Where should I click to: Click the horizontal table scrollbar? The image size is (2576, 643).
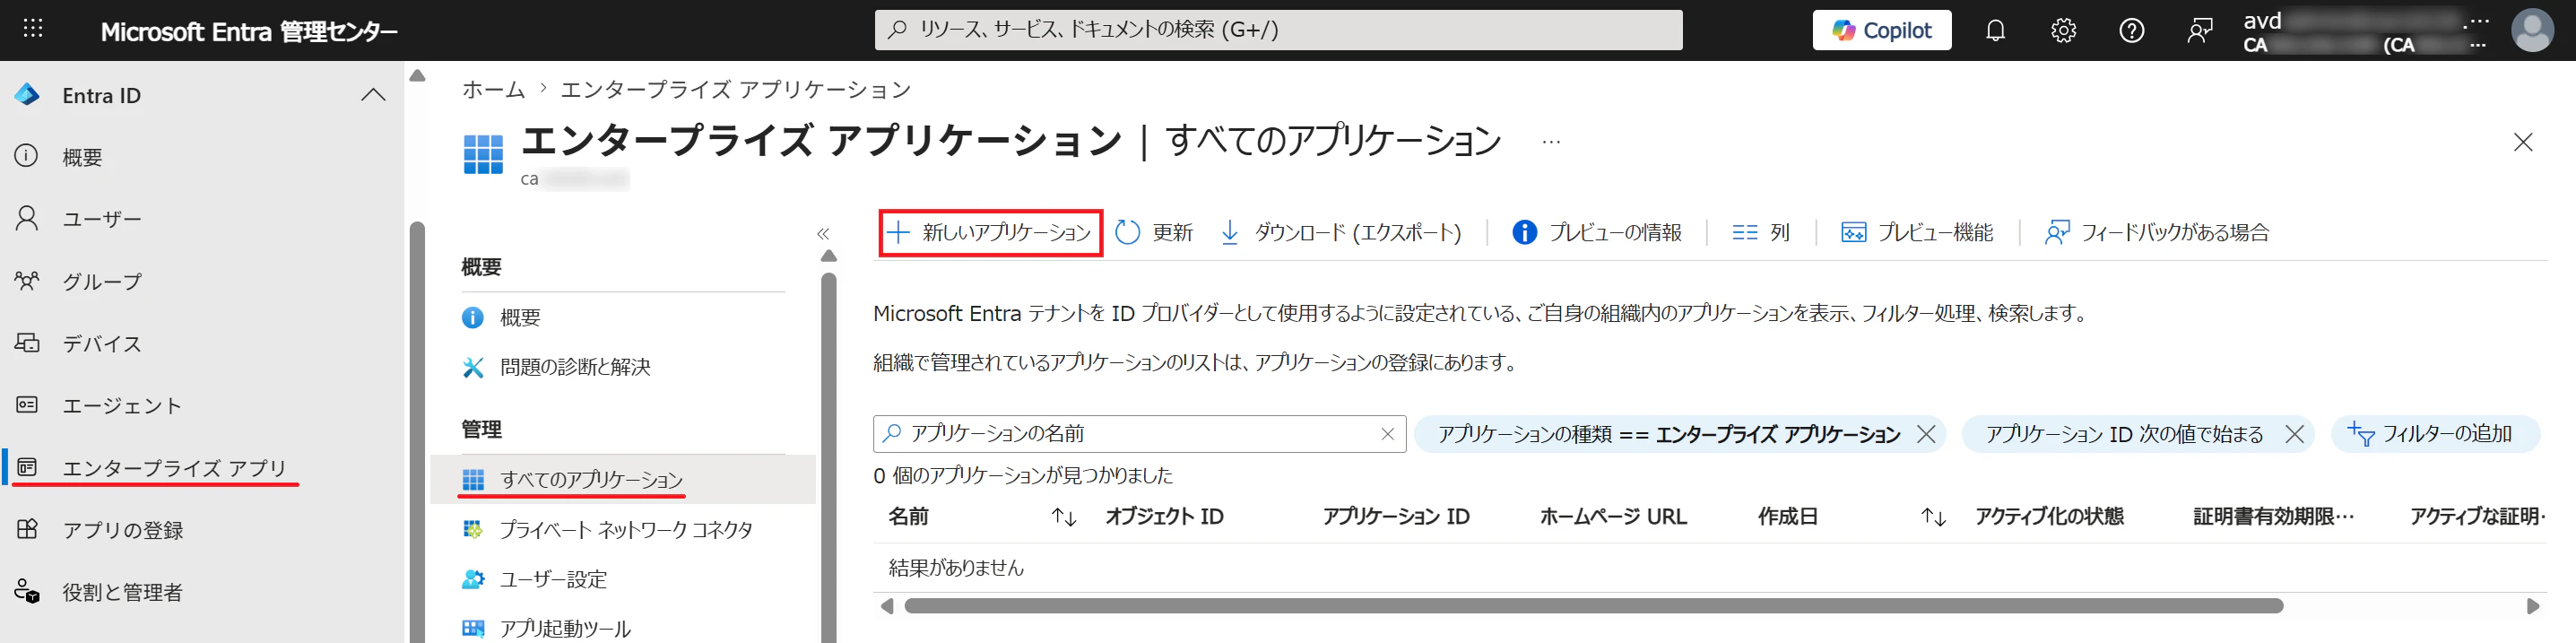tap(1593, 605)
